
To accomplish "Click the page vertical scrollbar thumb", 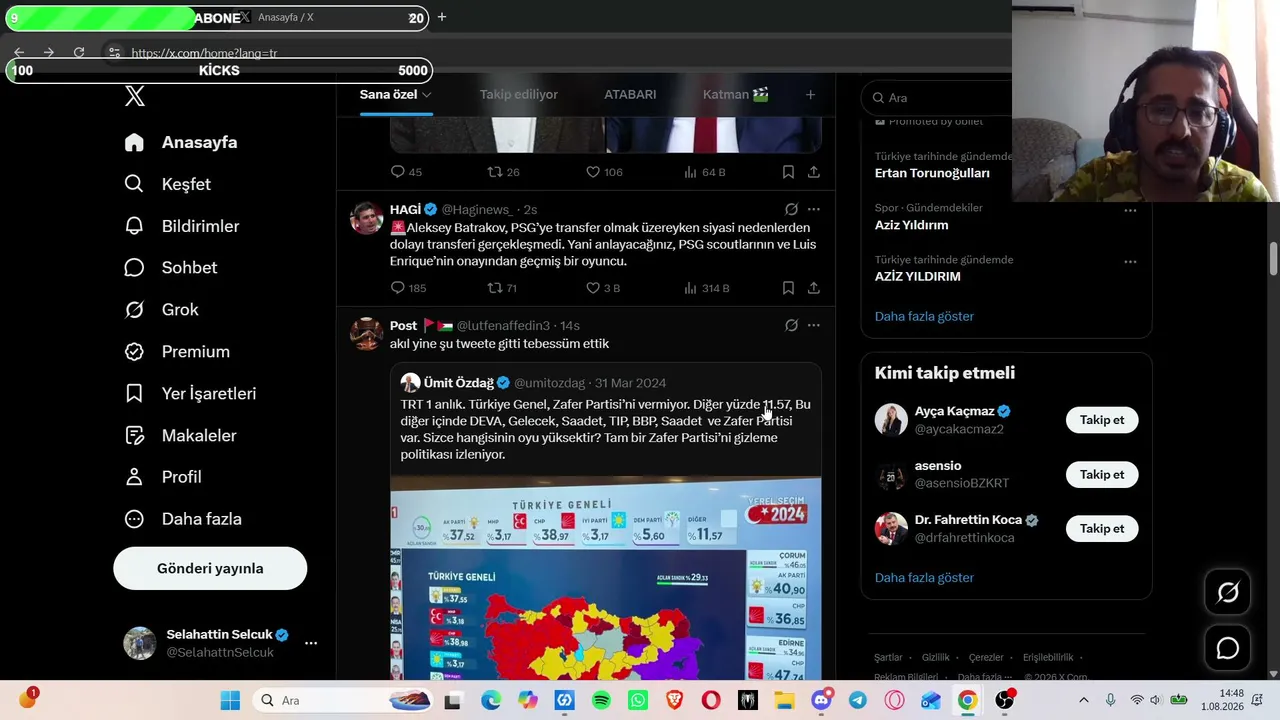I will pyautogui.click(x=1273, y=258).
